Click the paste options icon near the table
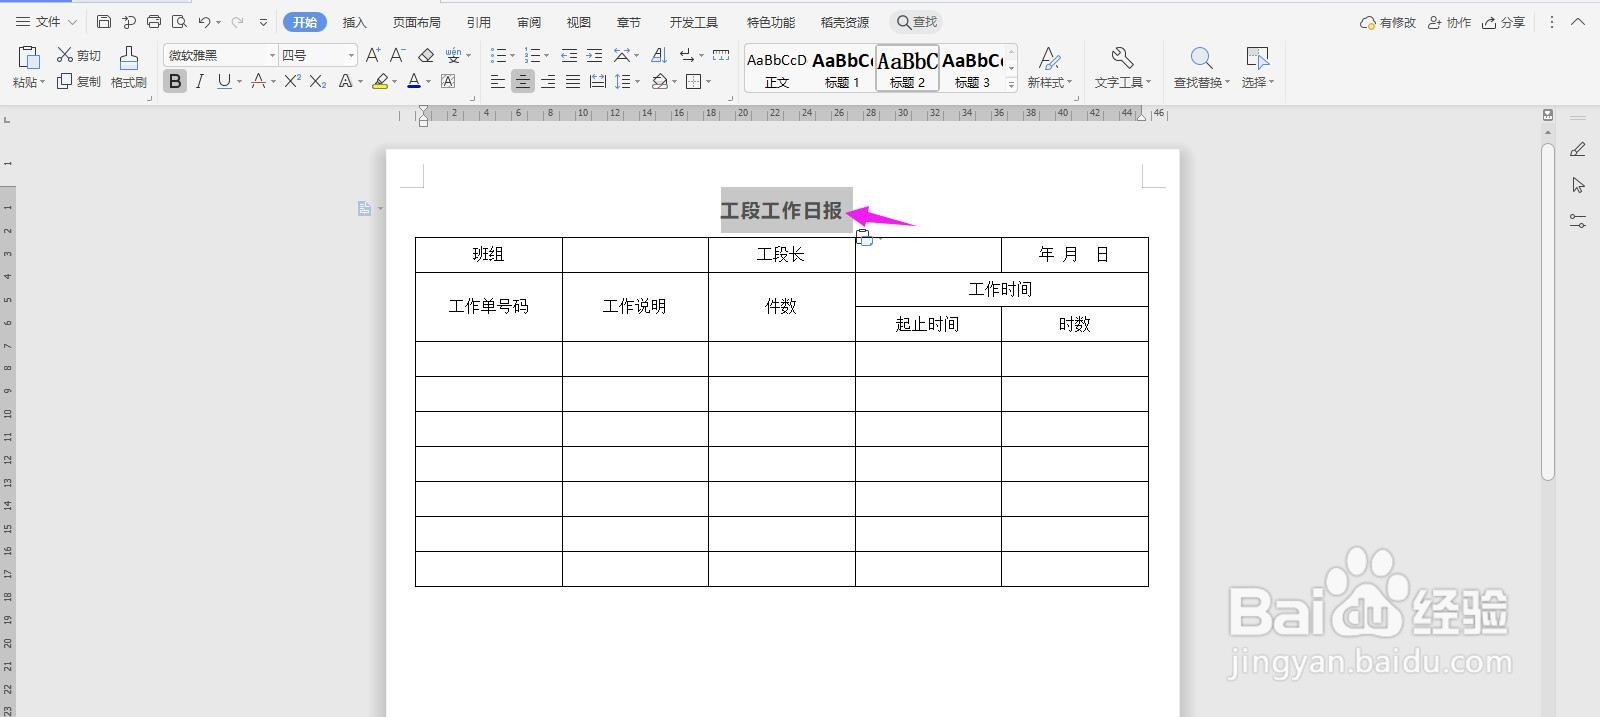Screen dimensions: 1600x717 coord(864,238)
